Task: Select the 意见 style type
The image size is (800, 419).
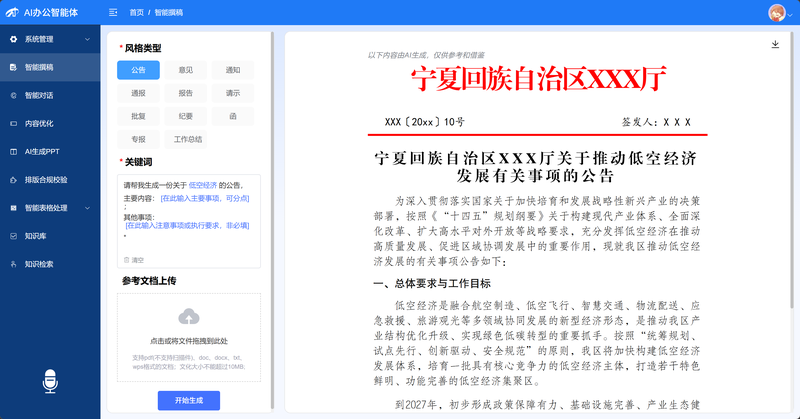Action: pos(186,70)
